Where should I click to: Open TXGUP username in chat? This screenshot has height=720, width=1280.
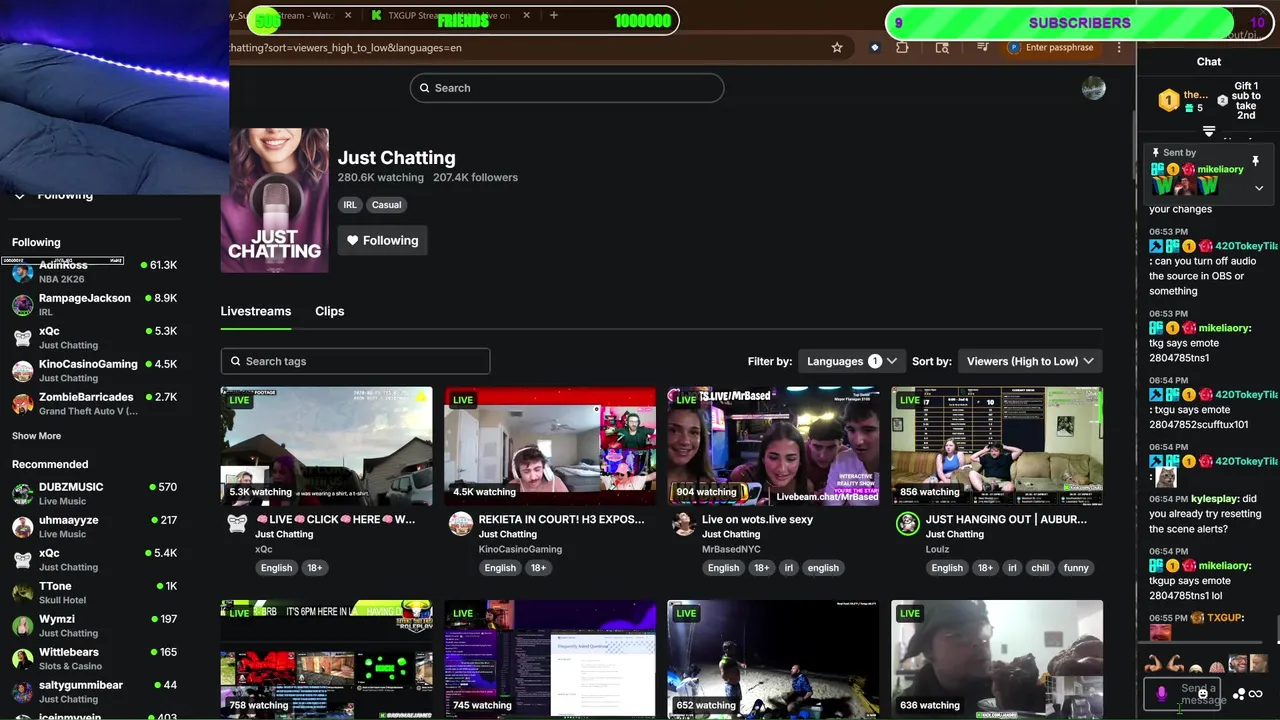pyautogui.click(x=1224, y=618)
